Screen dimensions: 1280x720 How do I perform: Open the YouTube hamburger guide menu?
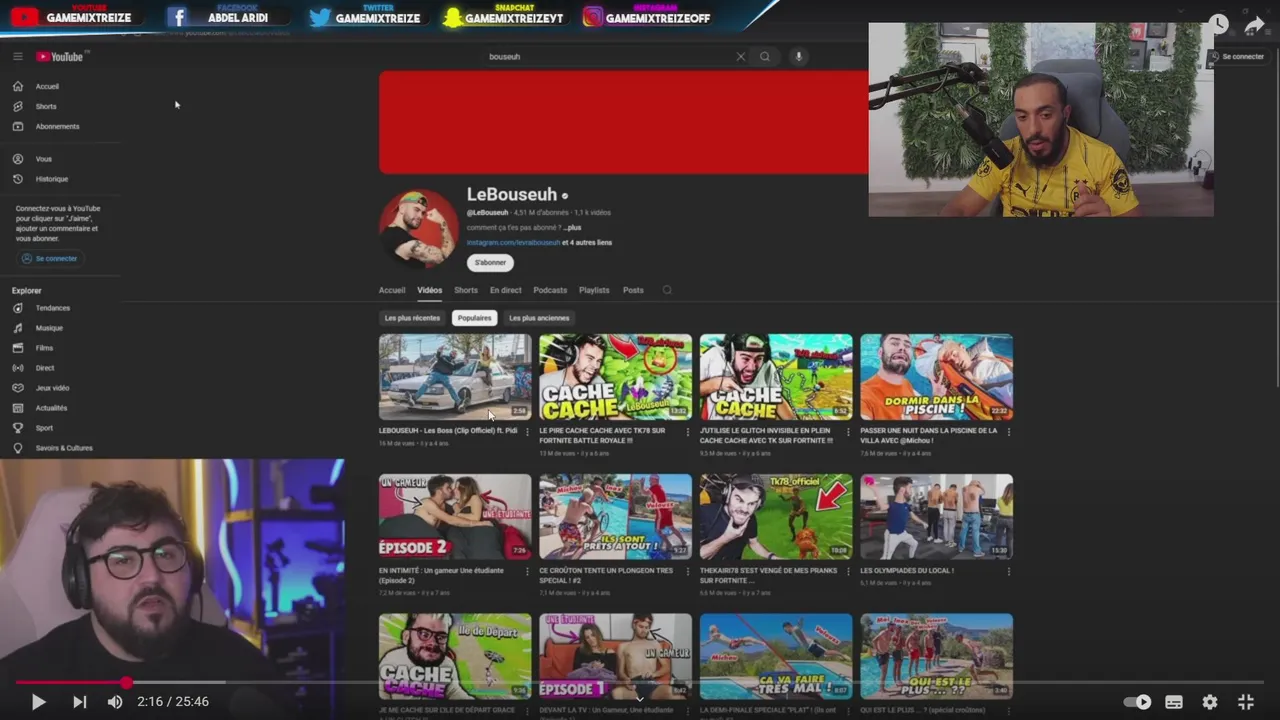[17, 56]
